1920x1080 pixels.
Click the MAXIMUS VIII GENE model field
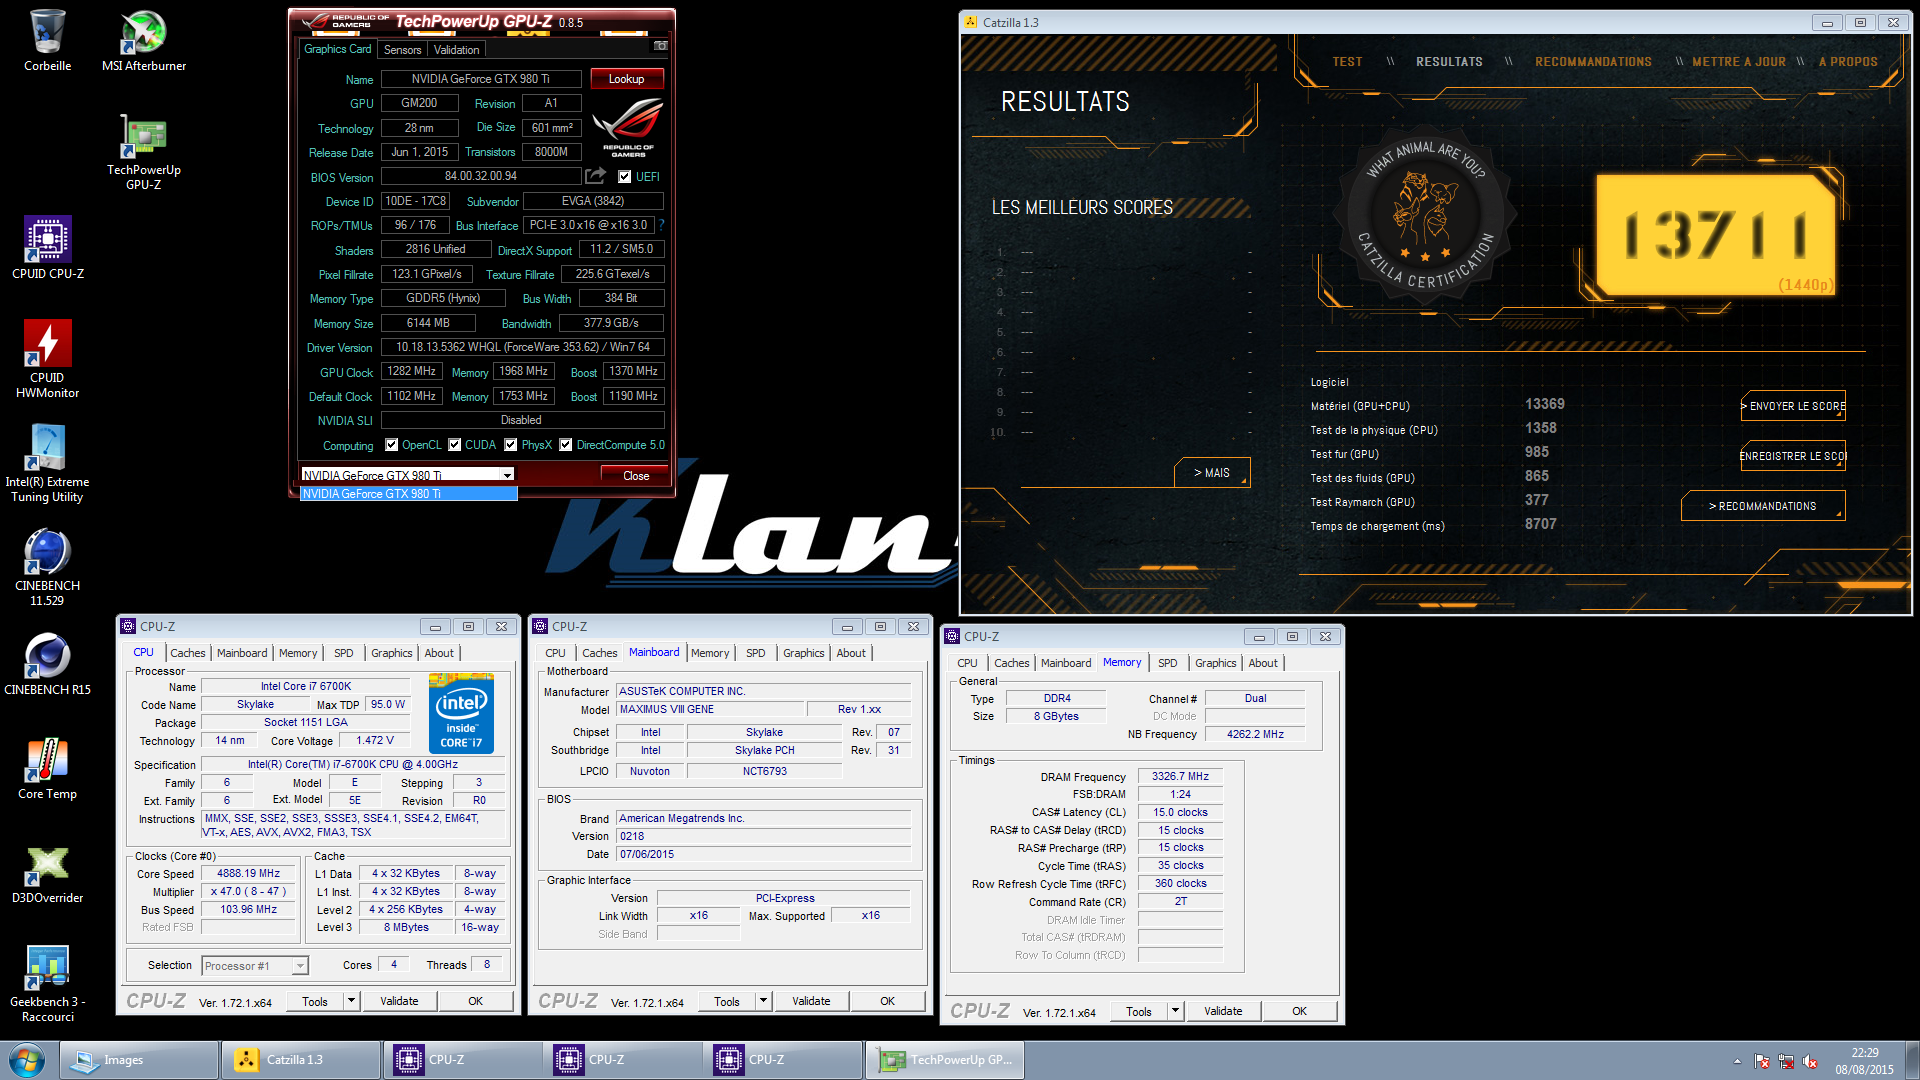coord(710,710)
